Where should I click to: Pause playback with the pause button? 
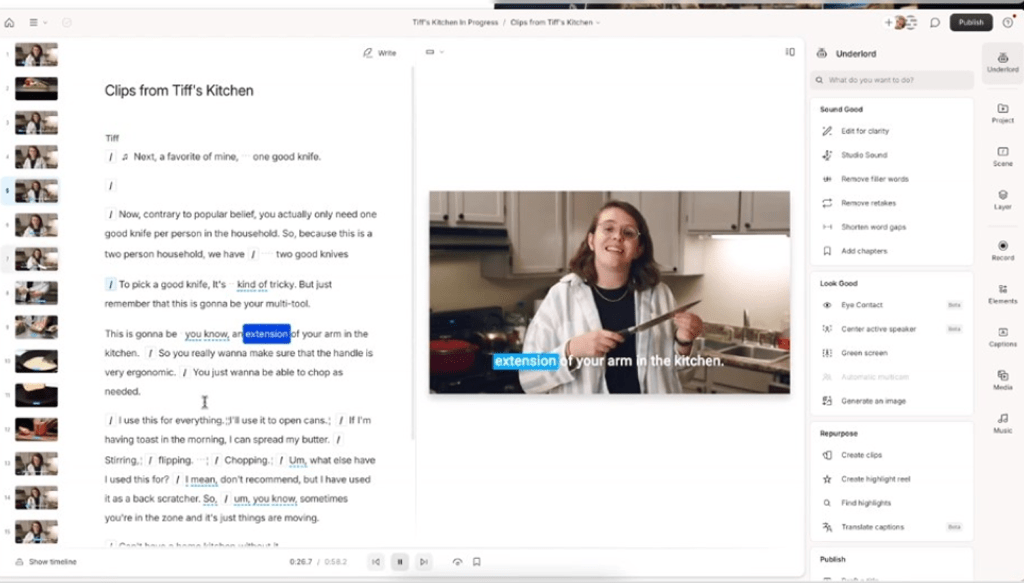[400, 562]
